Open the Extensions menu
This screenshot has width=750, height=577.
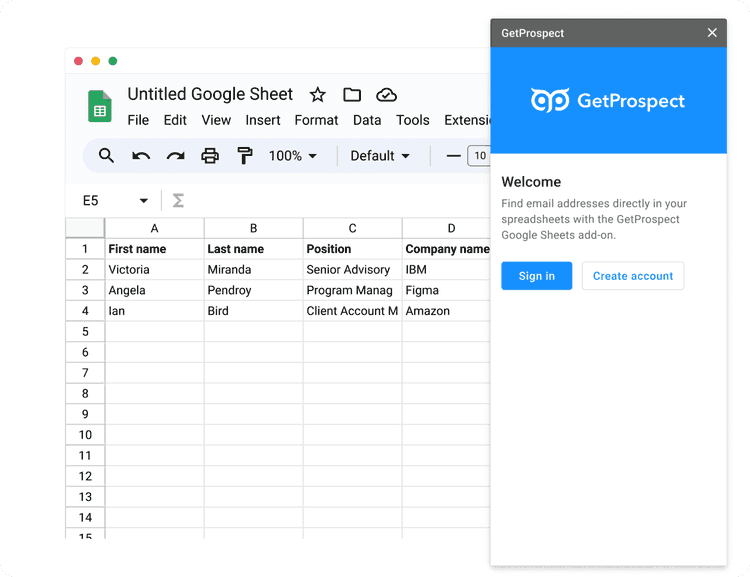[467, 120]
